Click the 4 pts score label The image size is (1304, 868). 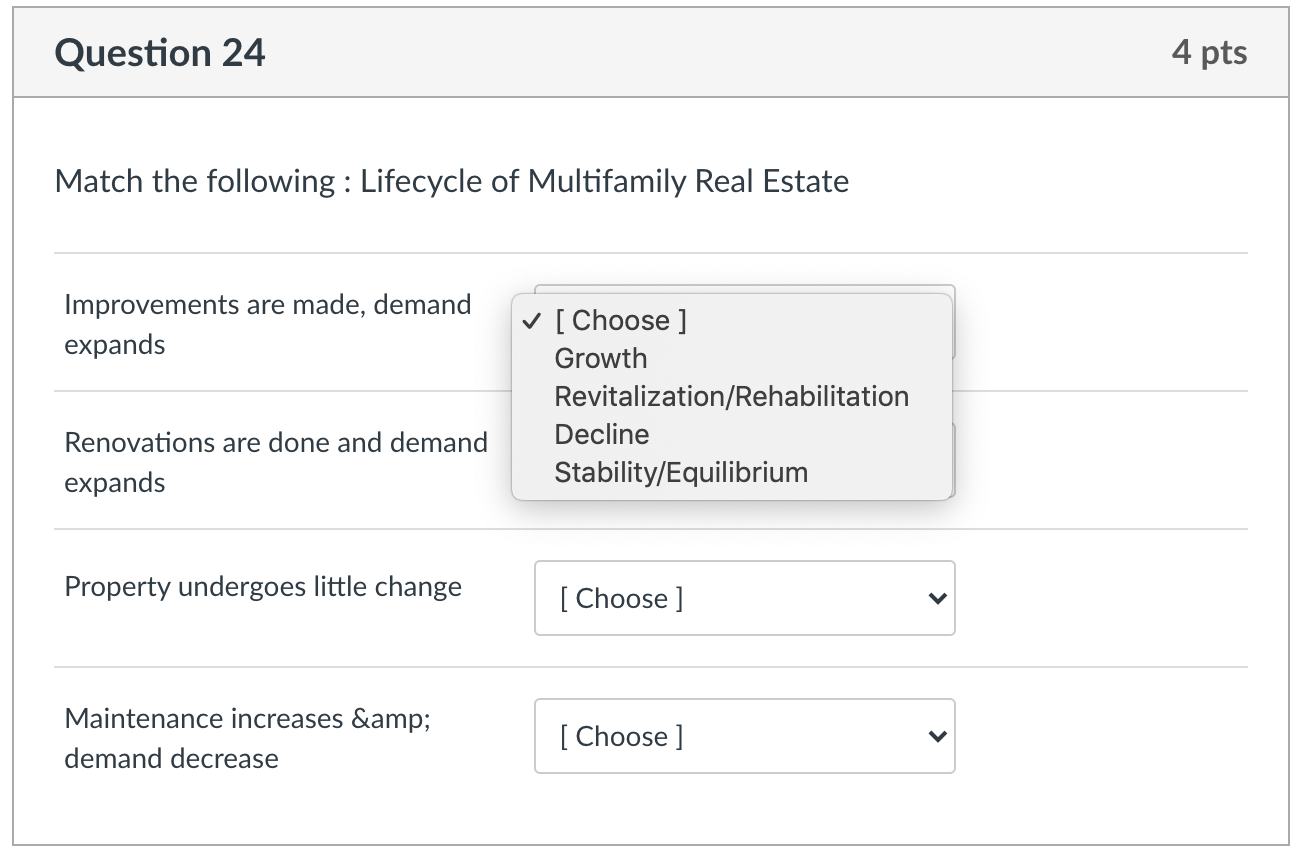[x=1209, y=52]
